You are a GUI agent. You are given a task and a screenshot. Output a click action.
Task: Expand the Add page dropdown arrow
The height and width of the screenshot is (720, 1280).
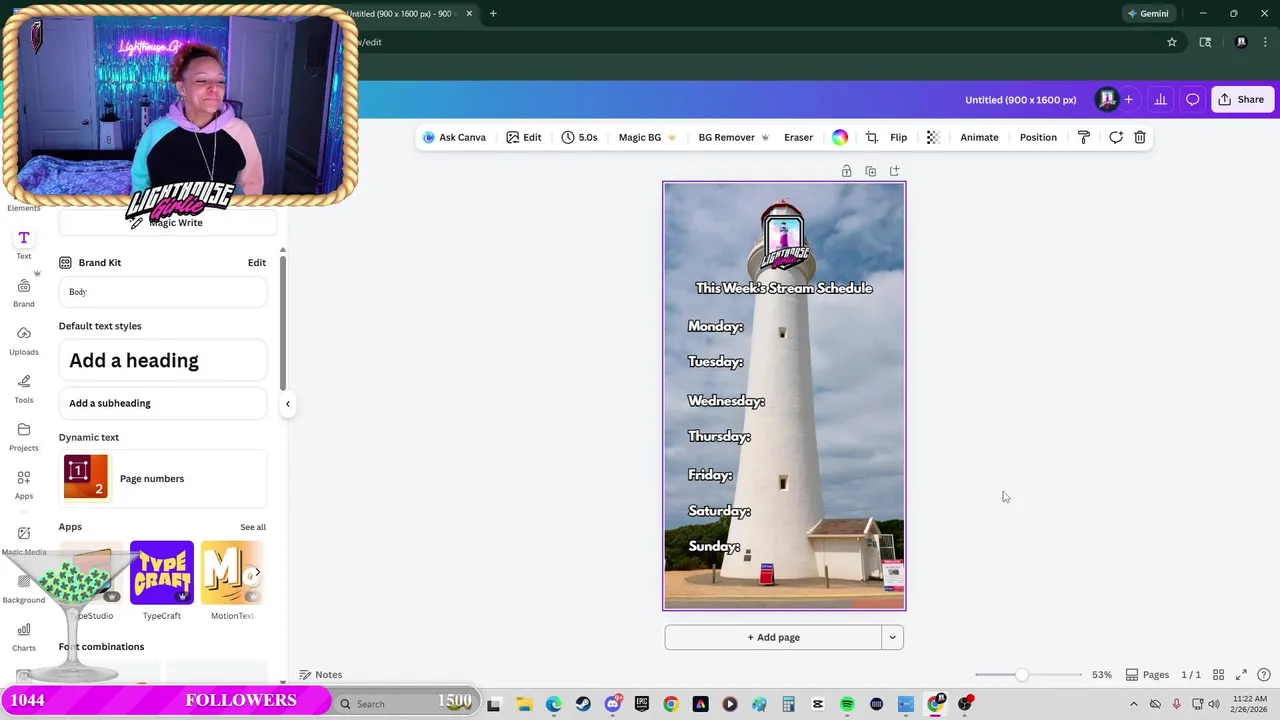tap(892, 637)
